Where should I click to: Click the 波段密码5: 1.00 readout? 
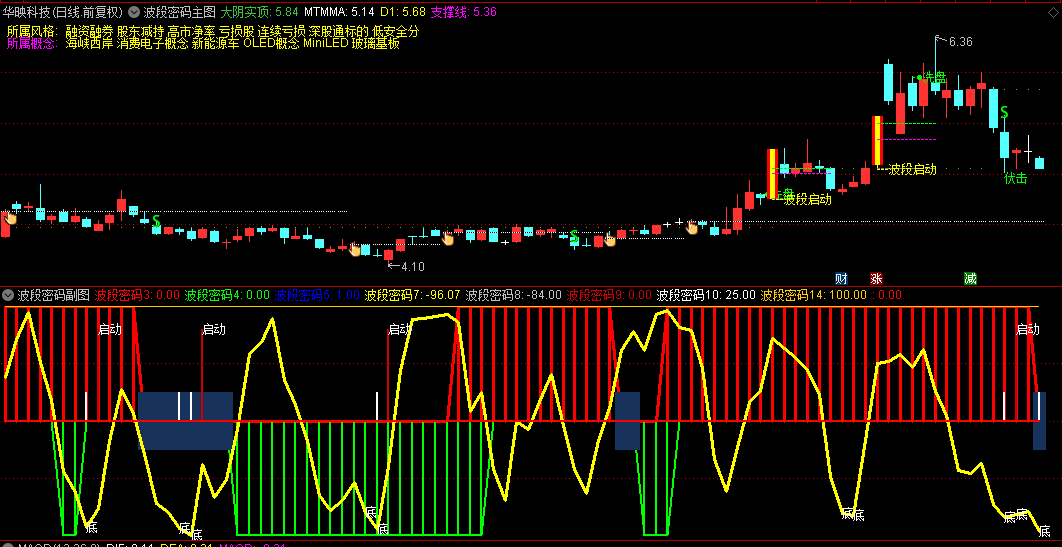317,294
